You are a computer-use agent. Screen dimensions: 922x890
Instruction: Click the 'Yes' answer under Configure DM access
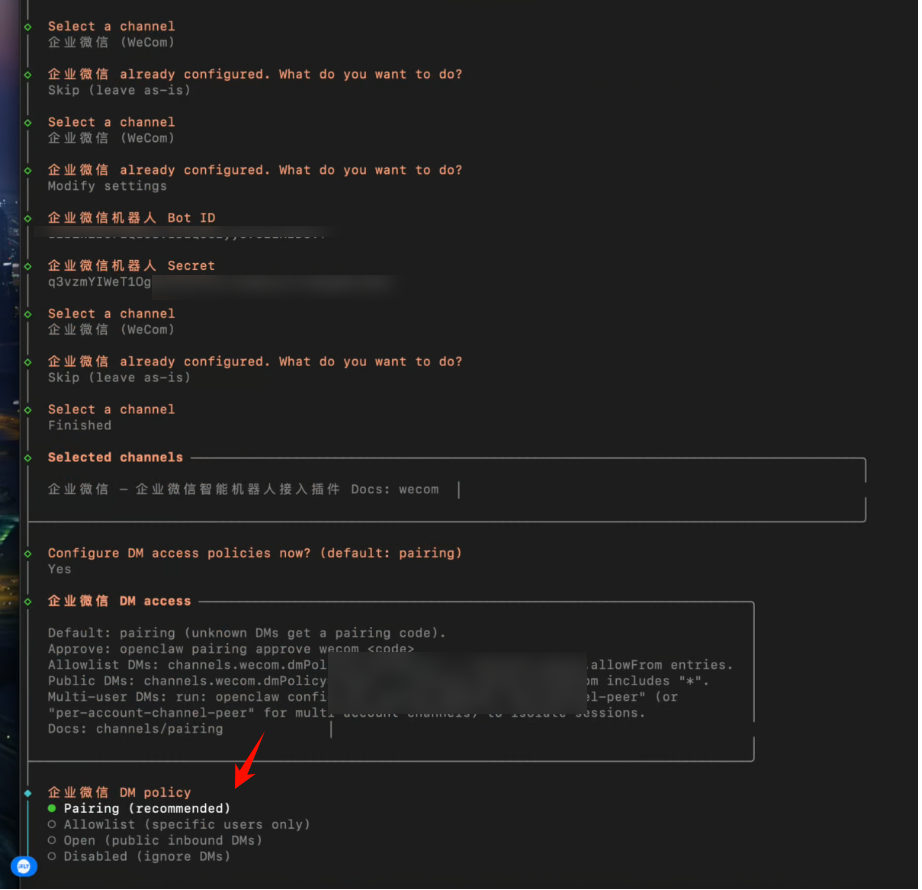[59, 570]
